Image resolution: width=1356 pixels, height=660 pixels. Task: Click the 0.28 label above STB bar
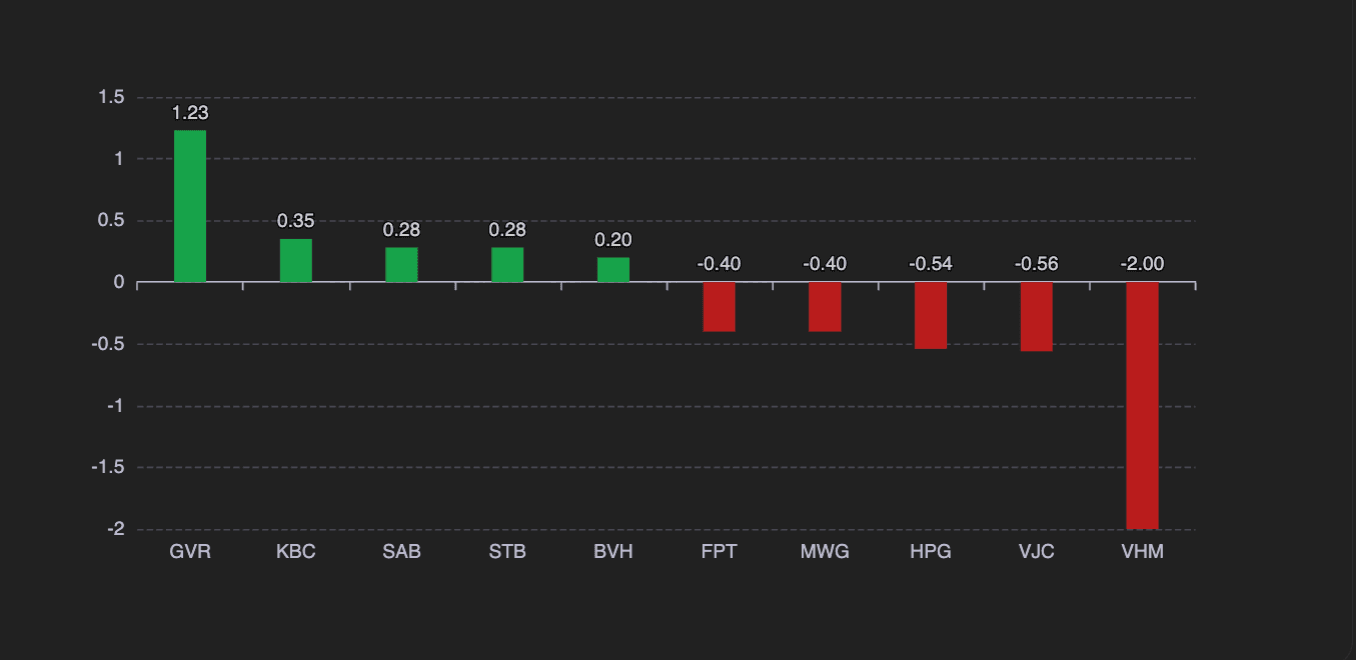(x=507, y=230)
